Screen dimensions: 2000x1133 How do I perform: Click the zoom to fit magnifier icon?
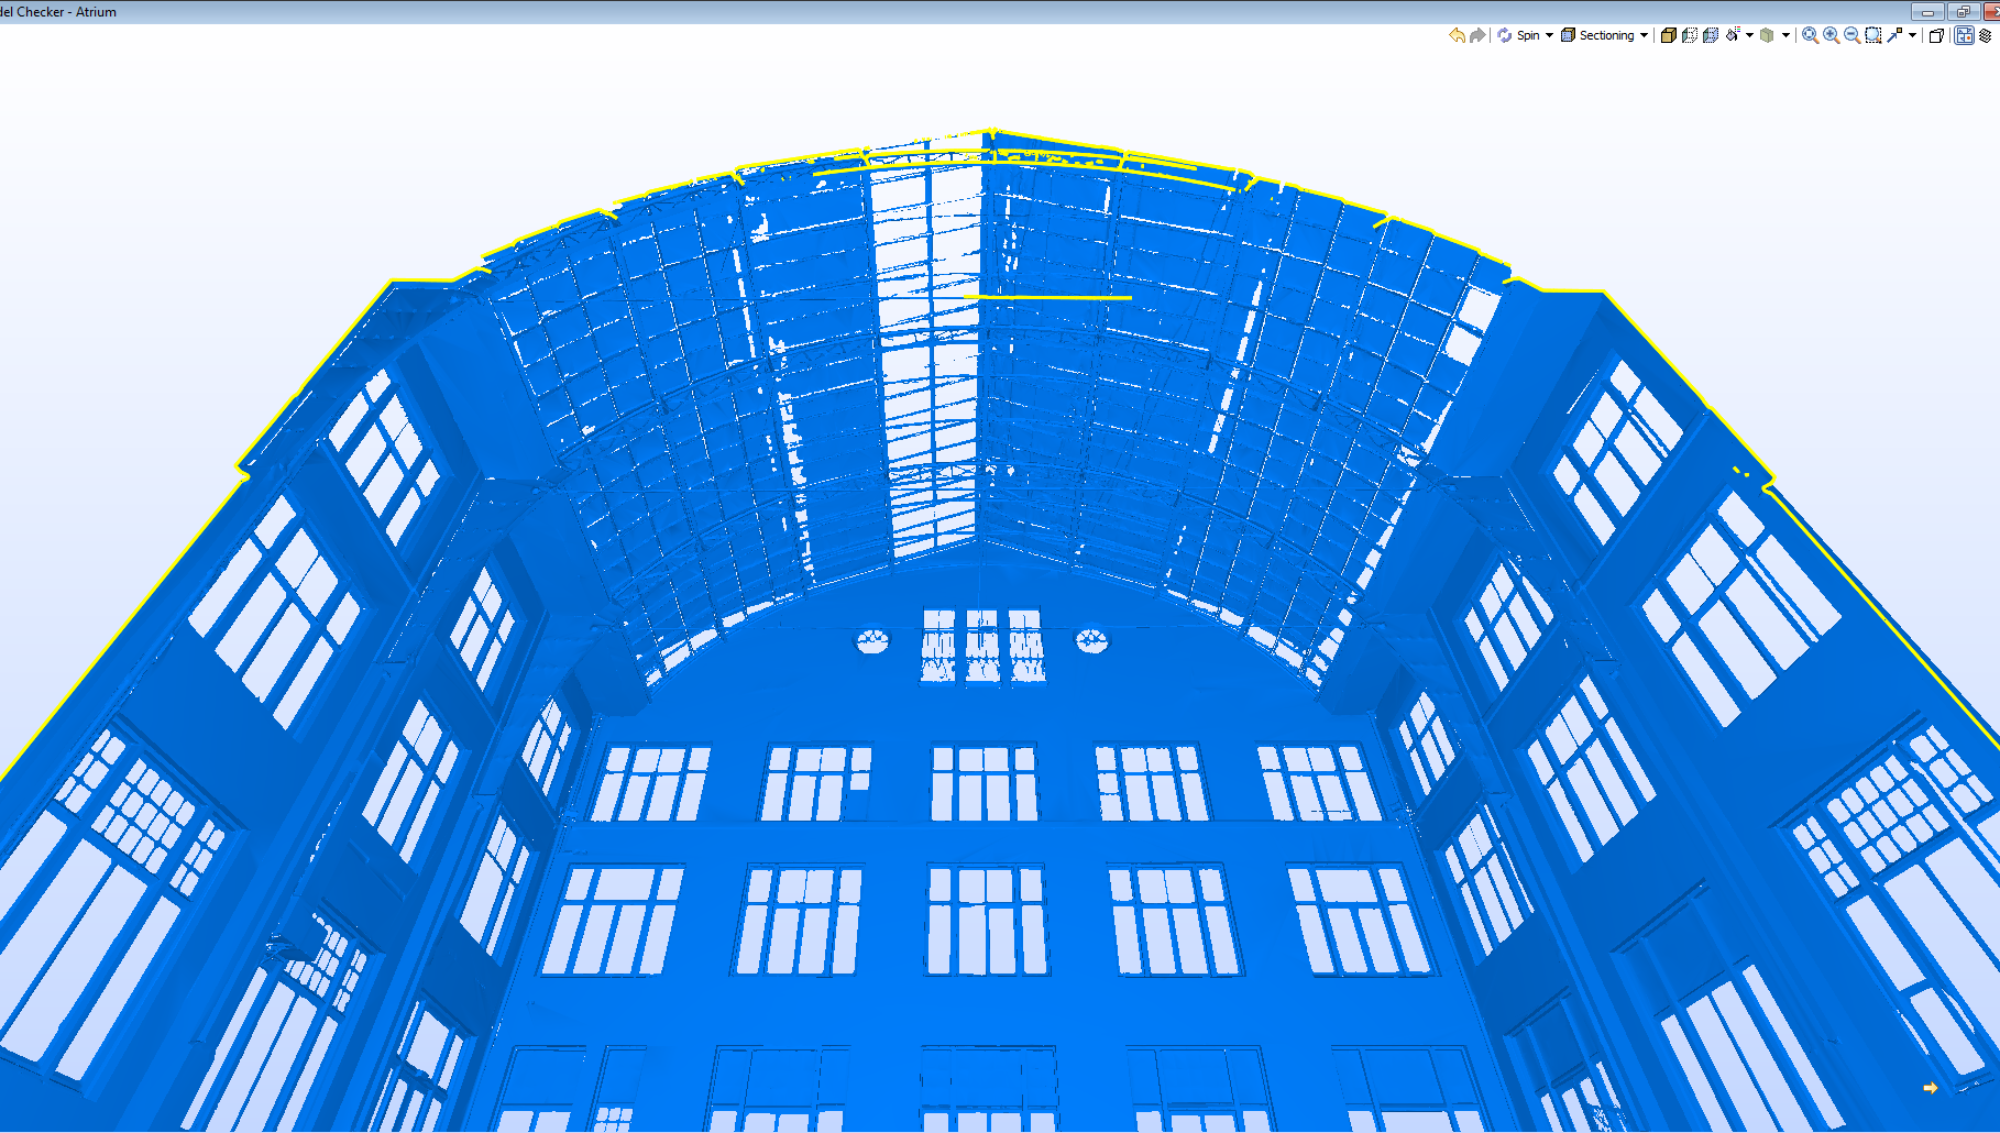coord(1810,35)
